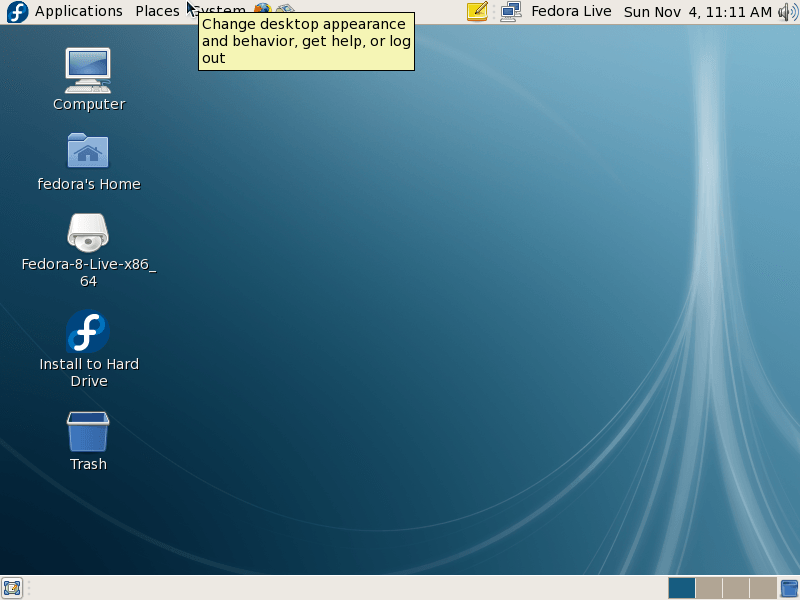Open the System menu
Image resolution: width=800 pixels, height=600 pixels.
point(219,10)
